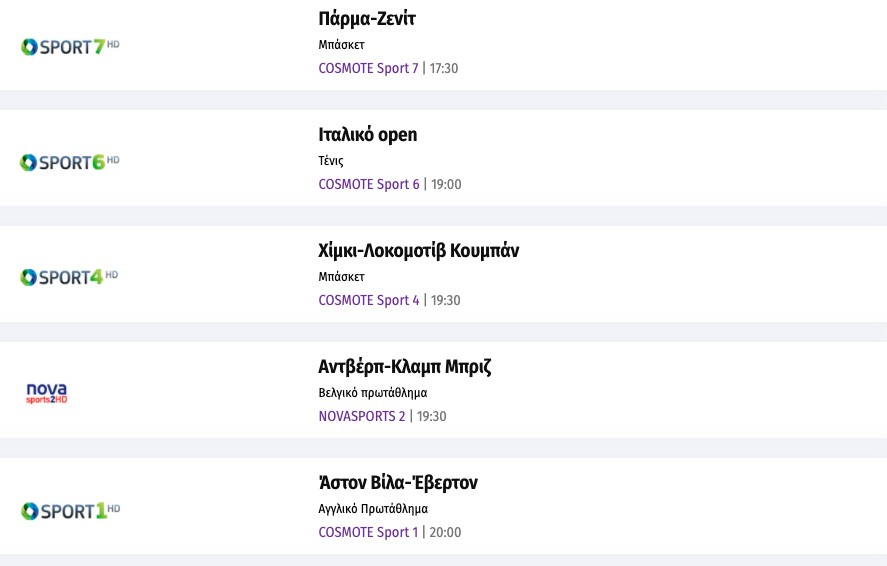Open the Ιταλικό open event title
This screenshot has height=566, width=887.
[367, 135]
